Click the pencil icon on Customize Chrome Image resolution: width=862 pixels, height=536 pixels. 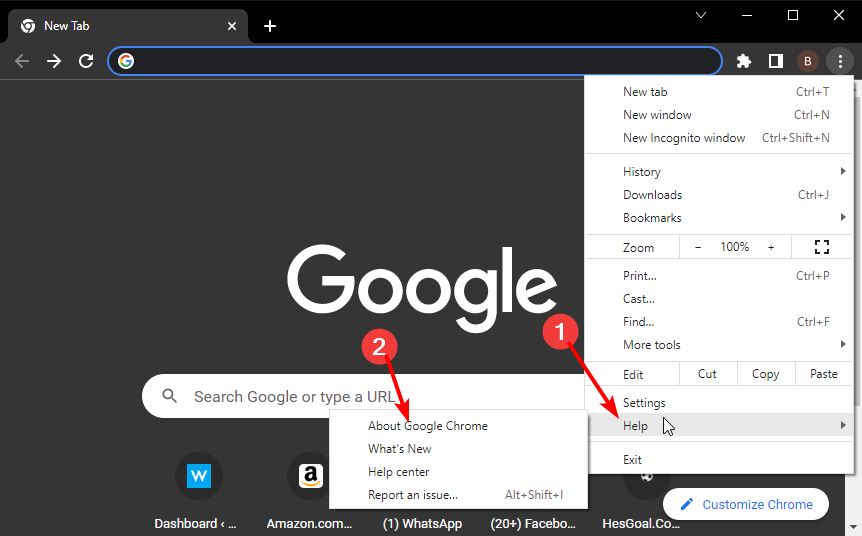point(687,504)
